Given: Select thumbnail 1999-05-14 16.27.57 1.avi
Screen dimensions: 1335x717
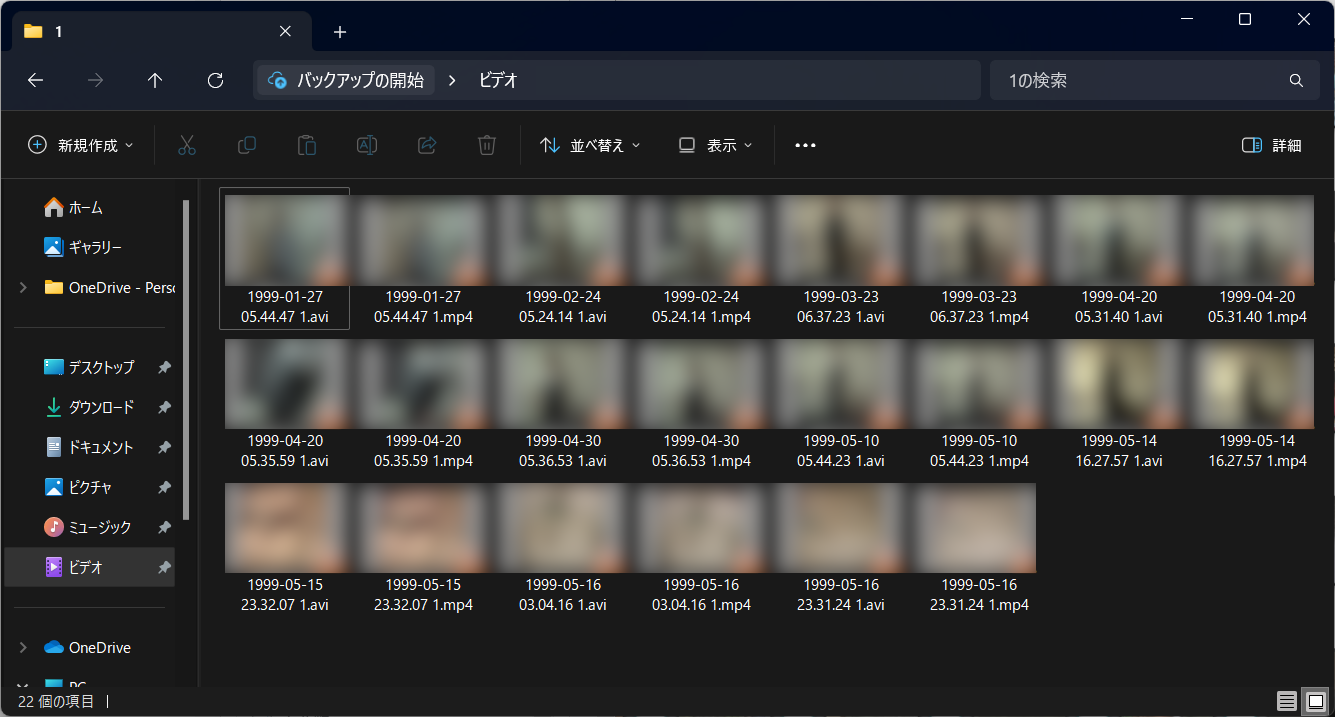Looking at the screenshot, I should 1119,406.
